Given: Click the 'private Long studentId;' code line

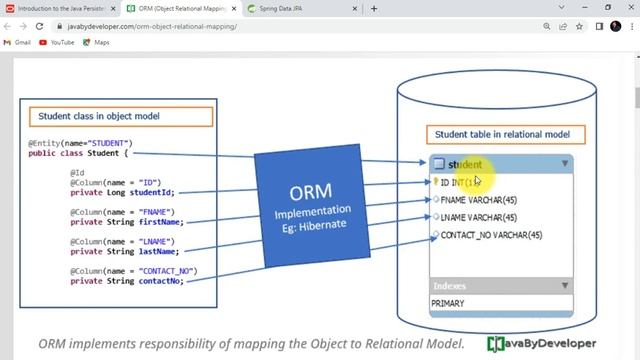Looking at the screenshot, I should 122,192.
